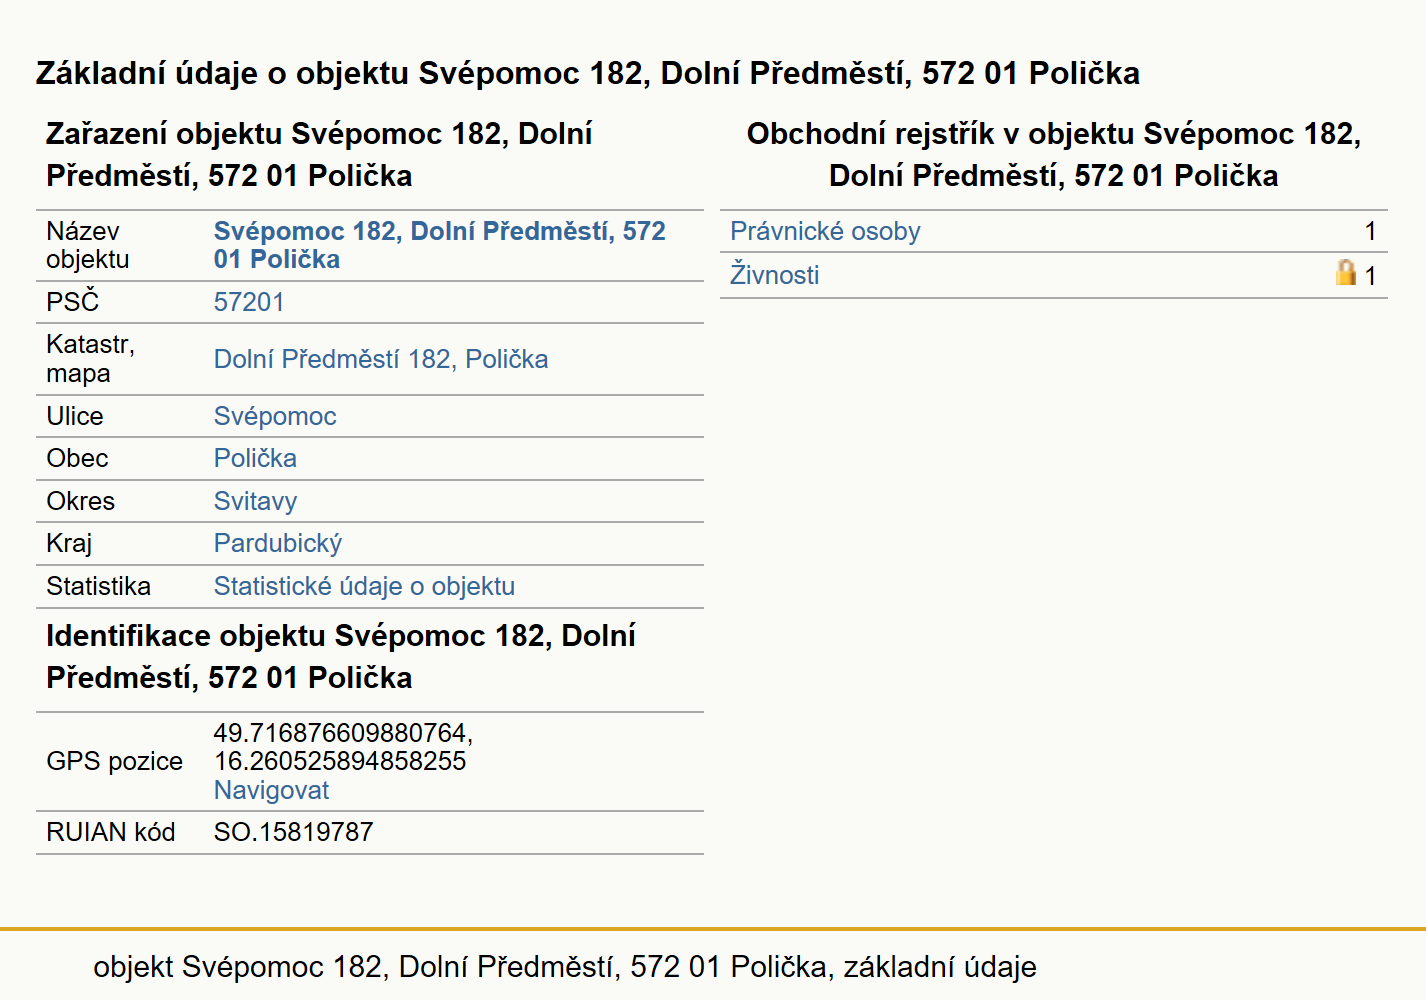1426x1000 pixels.
Task: Click the RUIAN code SO.15819787 text
Action: 293,832
